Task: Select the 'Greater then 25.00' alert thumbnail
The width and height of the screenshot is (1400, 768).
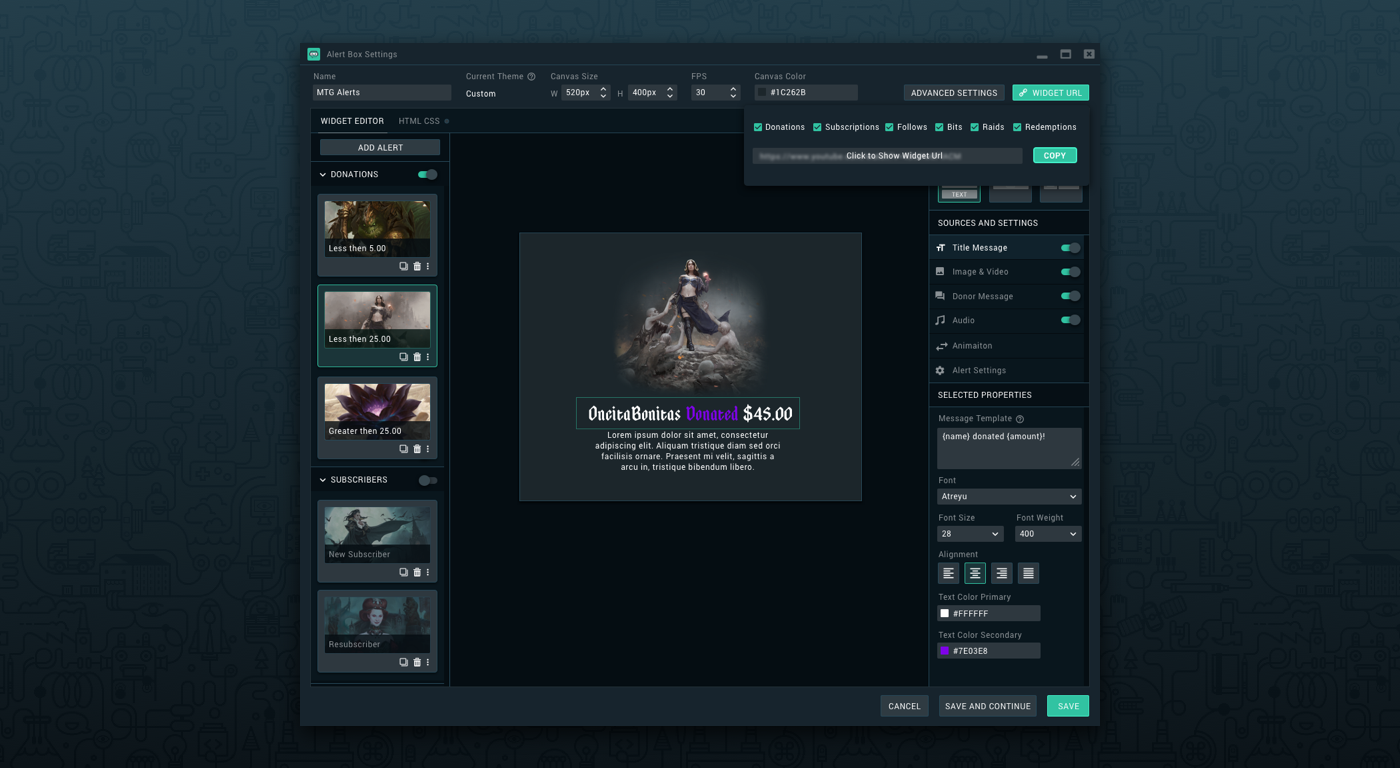Action: click(x=377, y=411)
